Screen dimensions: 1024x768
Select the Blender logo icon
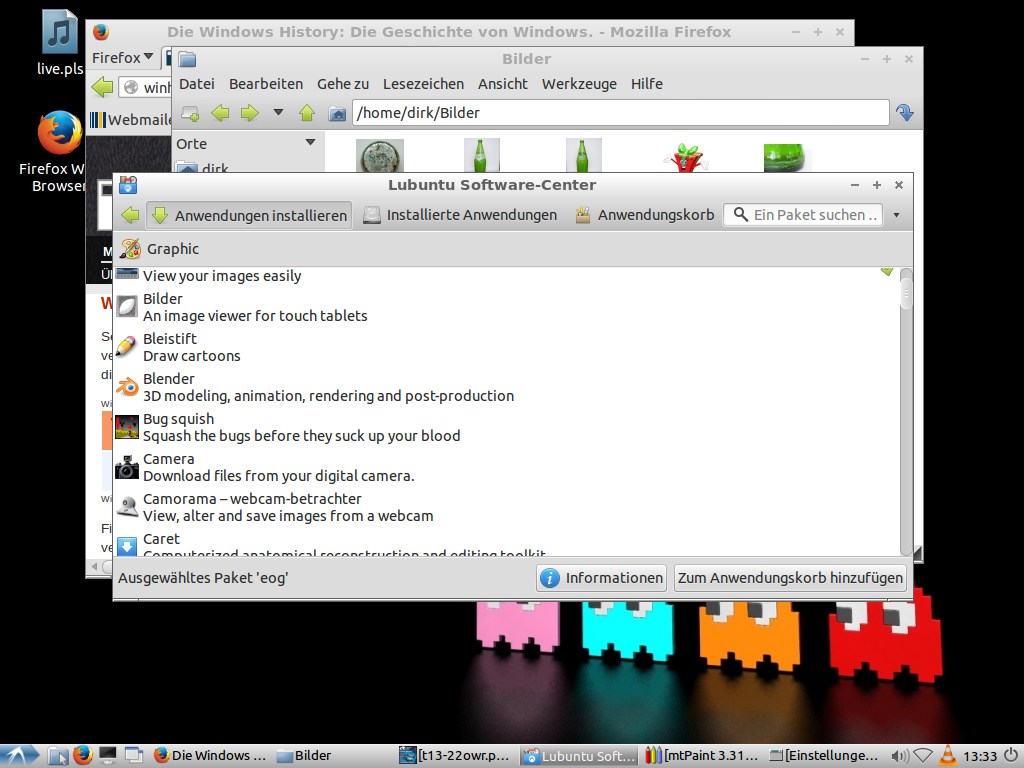[x=127, y=387]
